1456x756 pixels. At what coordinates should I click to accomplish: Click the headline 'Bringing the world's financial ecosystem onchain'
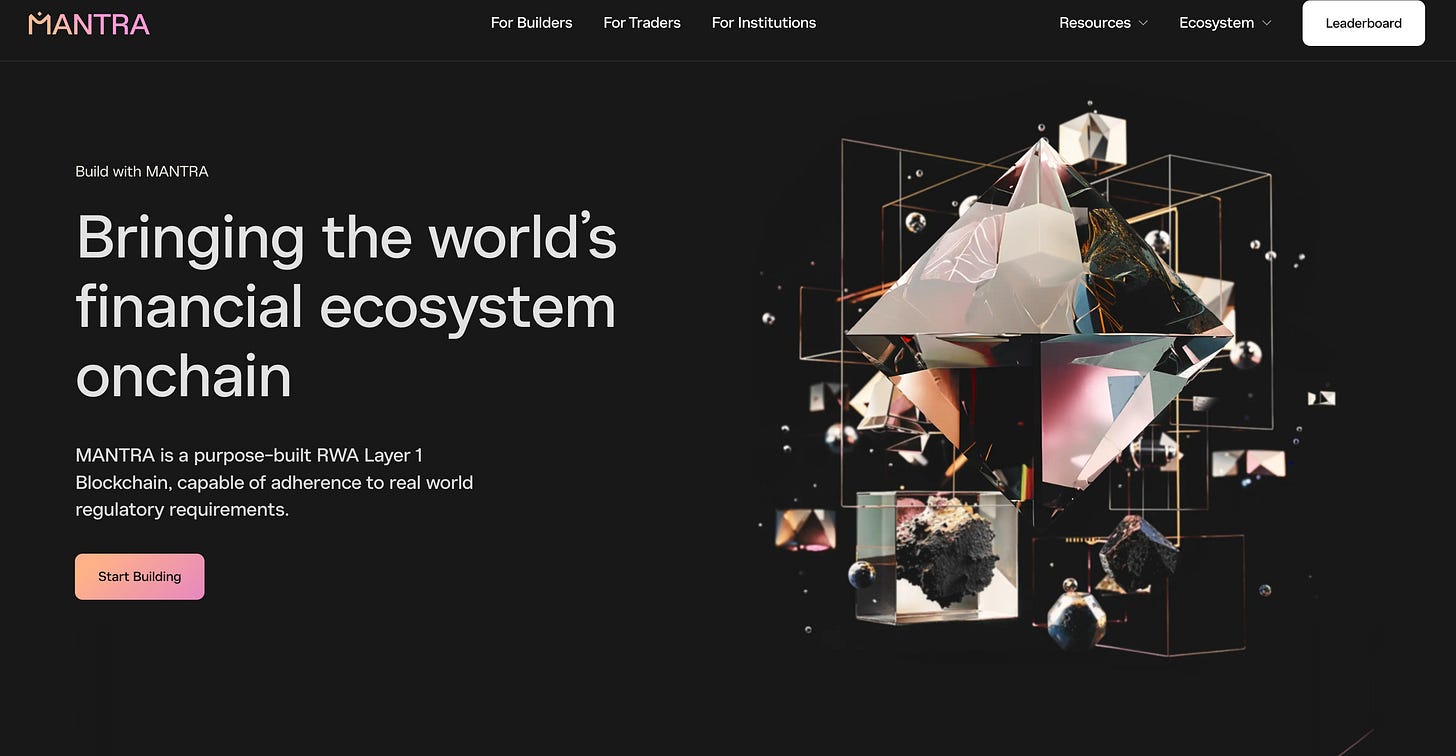coord(346,306)
